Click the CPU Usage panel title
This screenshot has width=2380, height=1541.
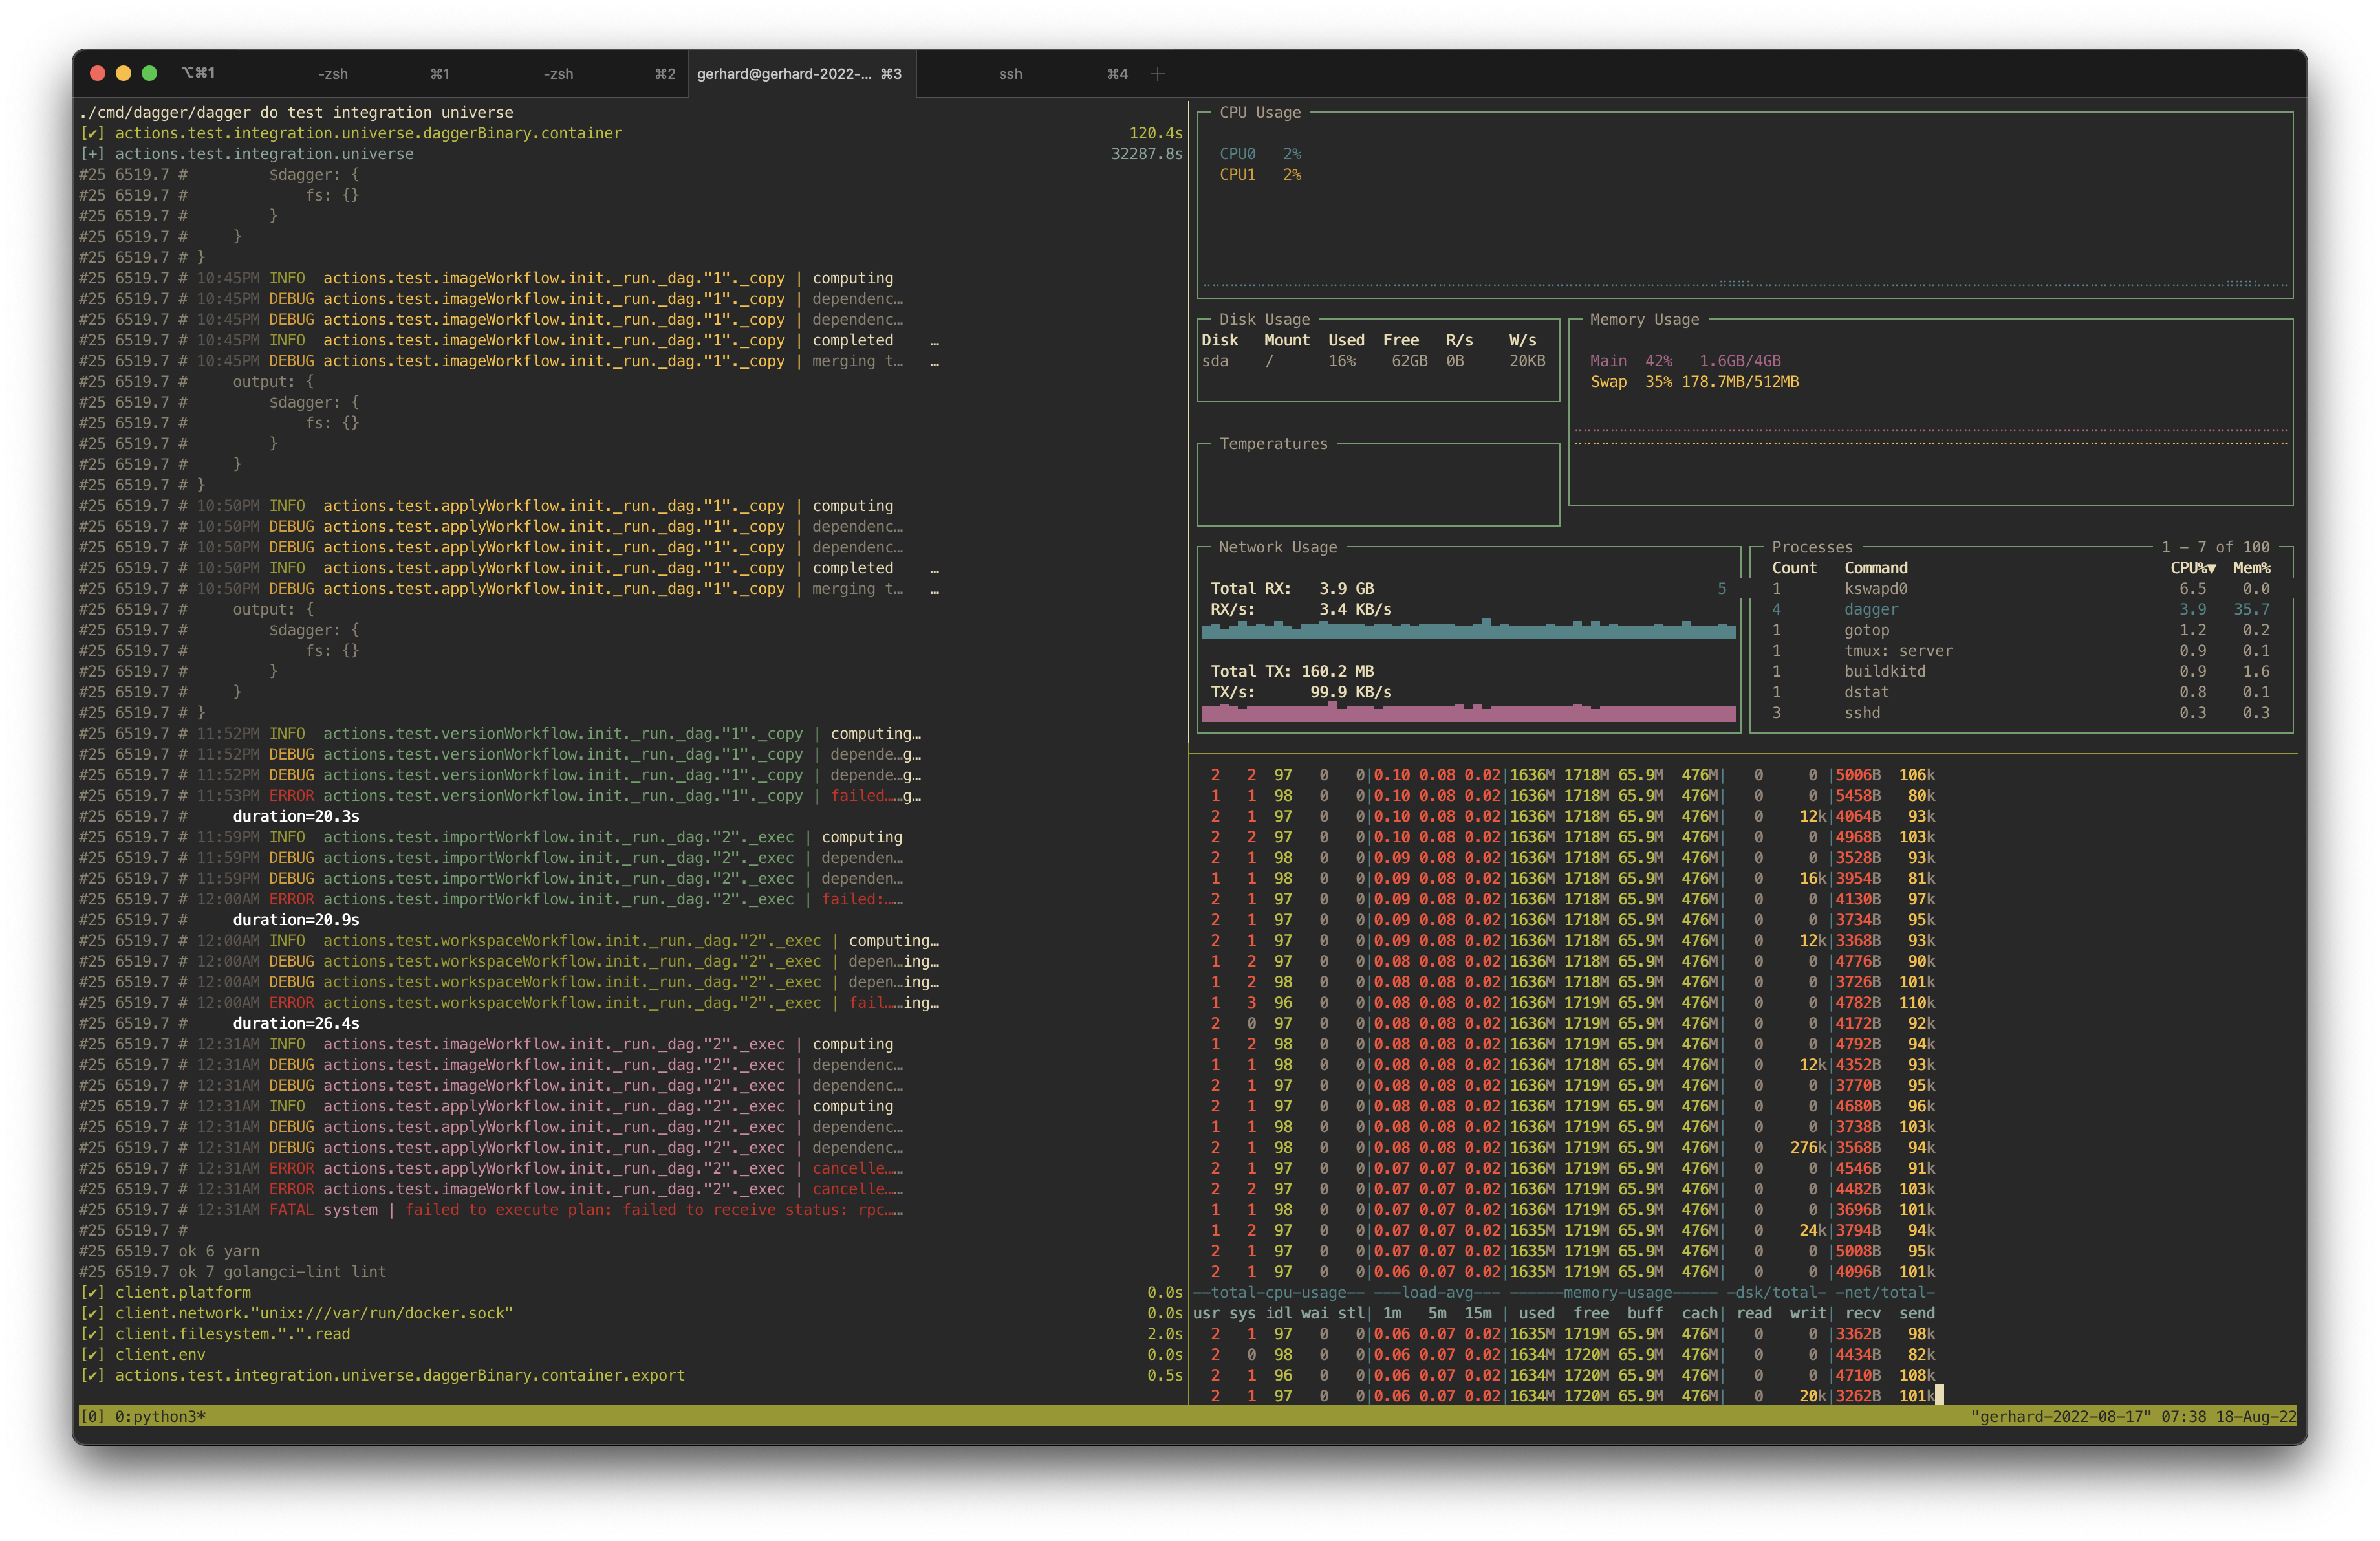click(x=1260, y=113)
